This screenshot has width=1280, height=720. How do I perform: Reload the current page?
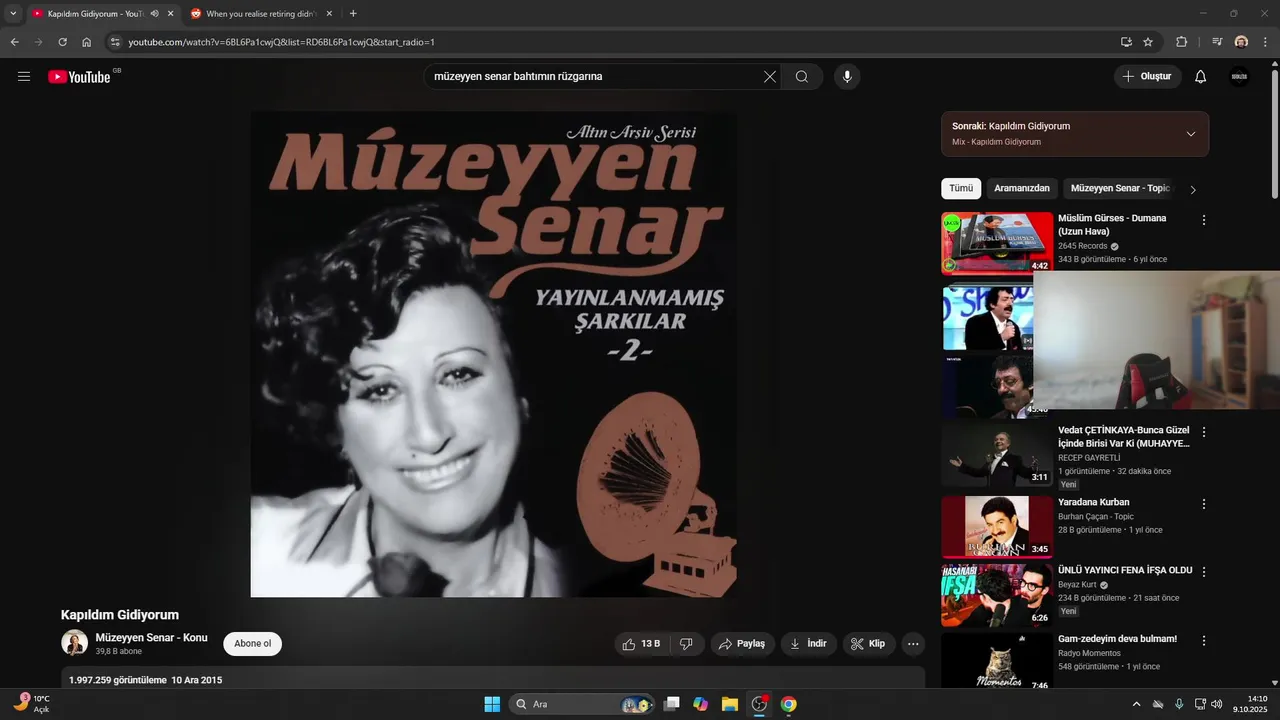(63, 42)
